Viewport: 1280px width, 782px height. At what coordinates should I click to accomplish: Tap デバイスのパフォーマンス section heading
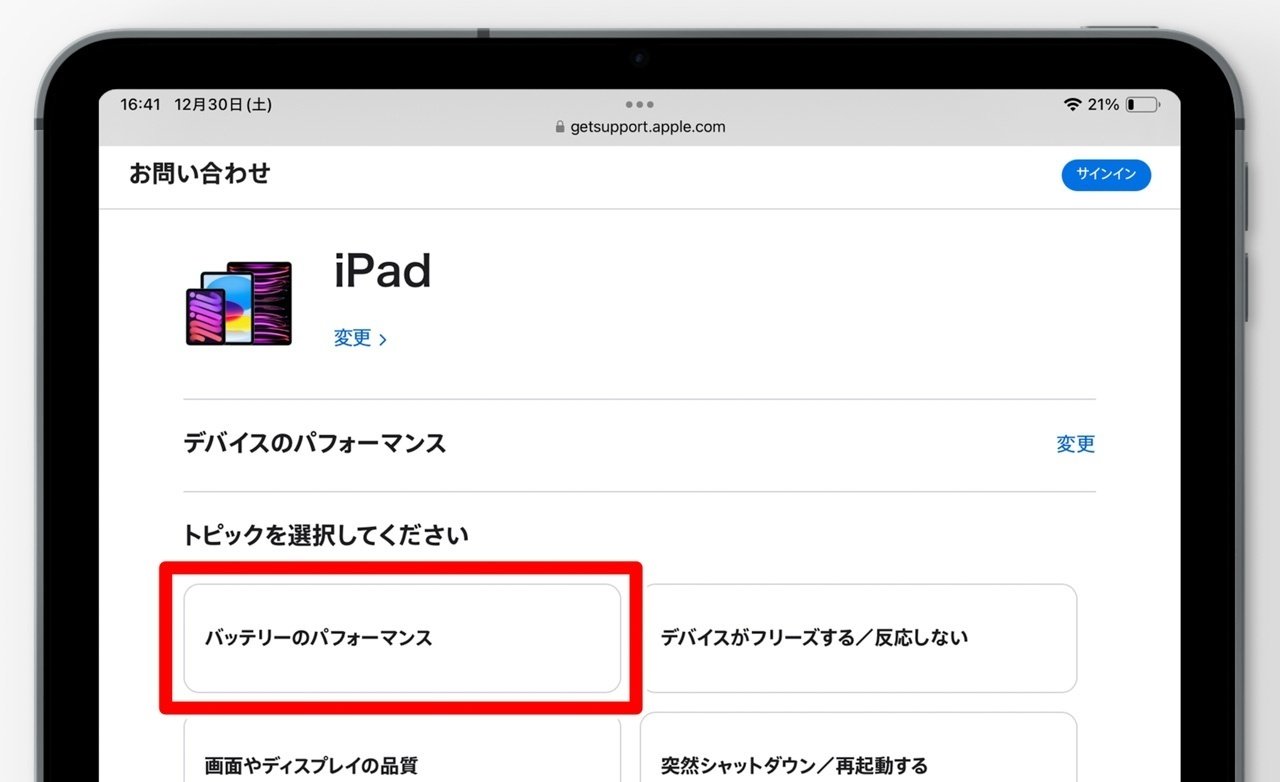314,443
